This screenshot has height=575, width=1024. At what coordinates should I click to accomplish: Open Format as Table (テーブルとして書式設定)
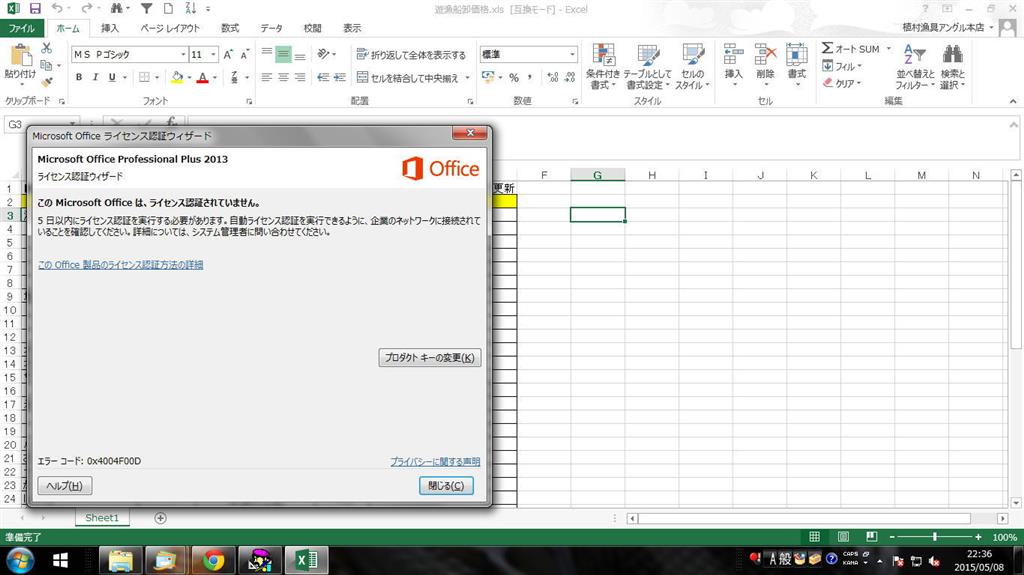pos(647,67)
